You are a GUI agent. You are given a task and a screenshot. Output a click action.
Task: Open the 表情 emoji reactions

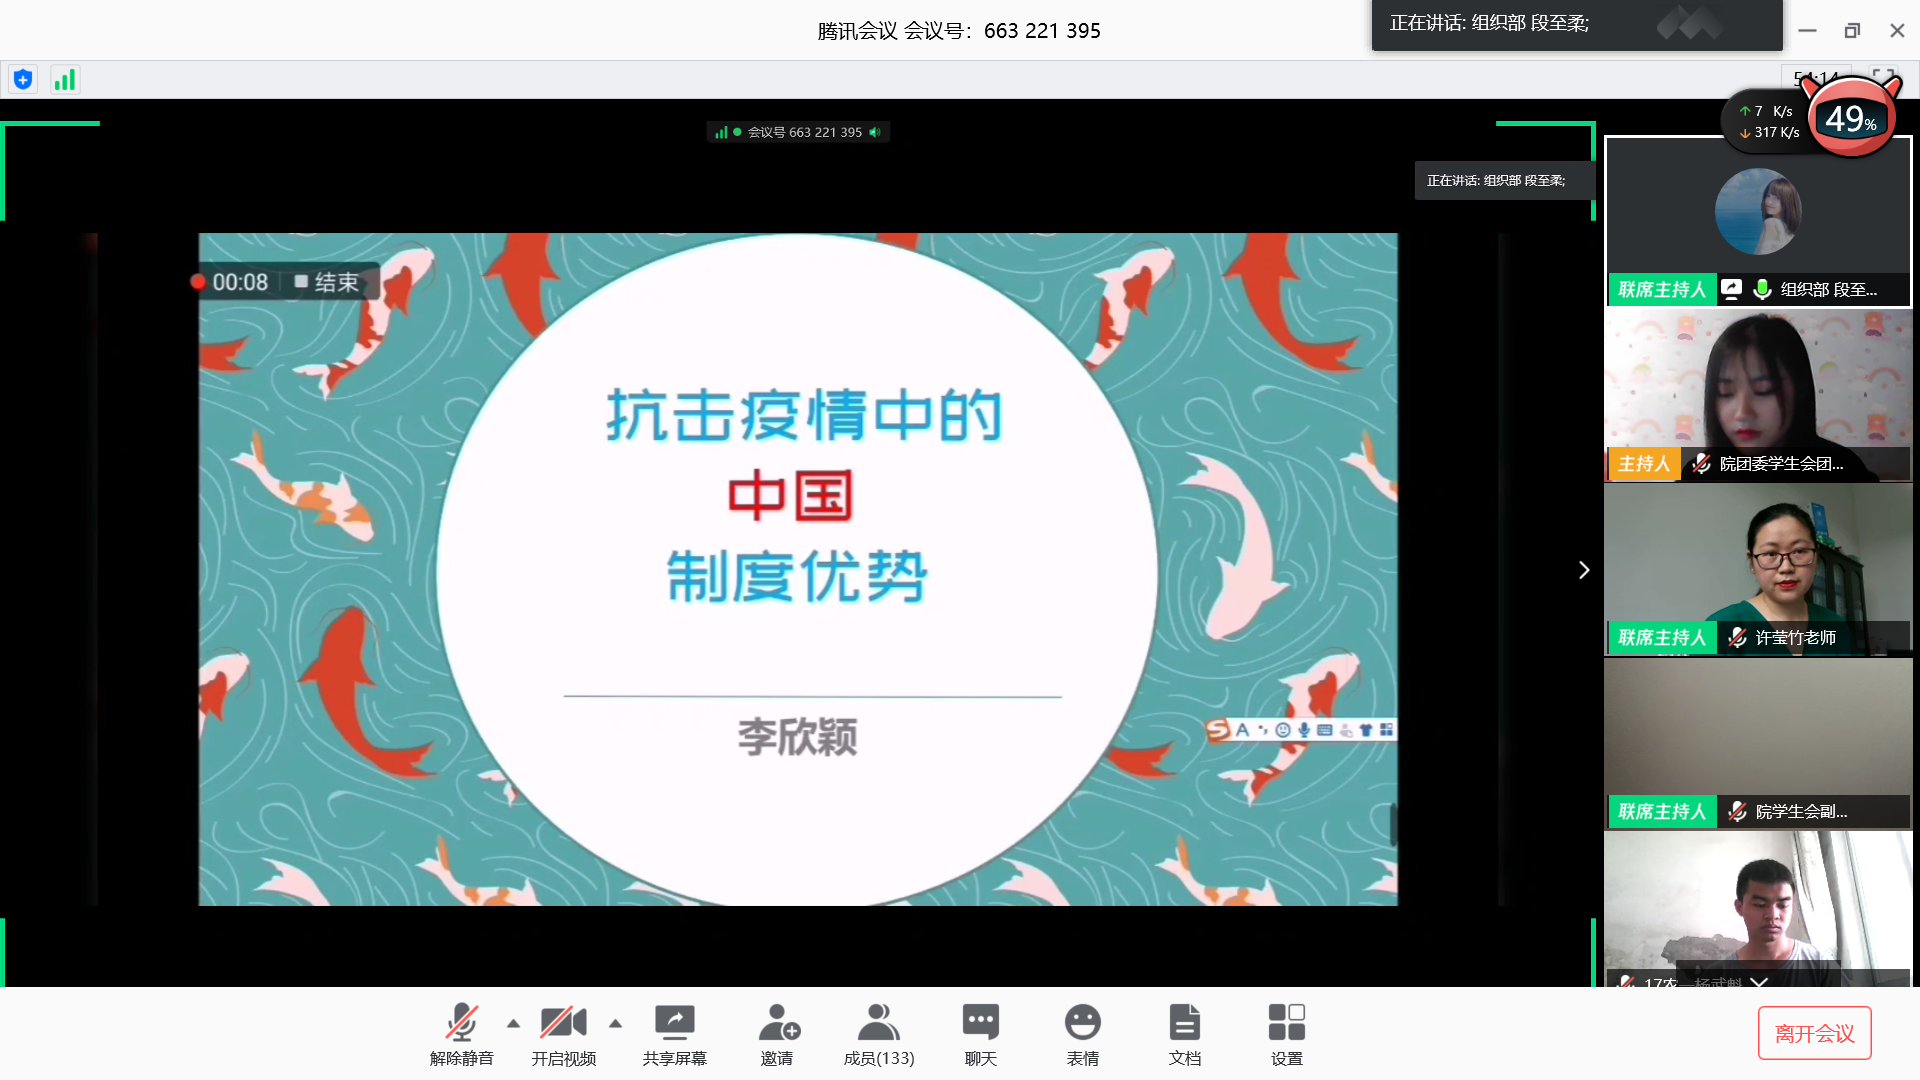pyautogui.click(x=1083, y=1033)
